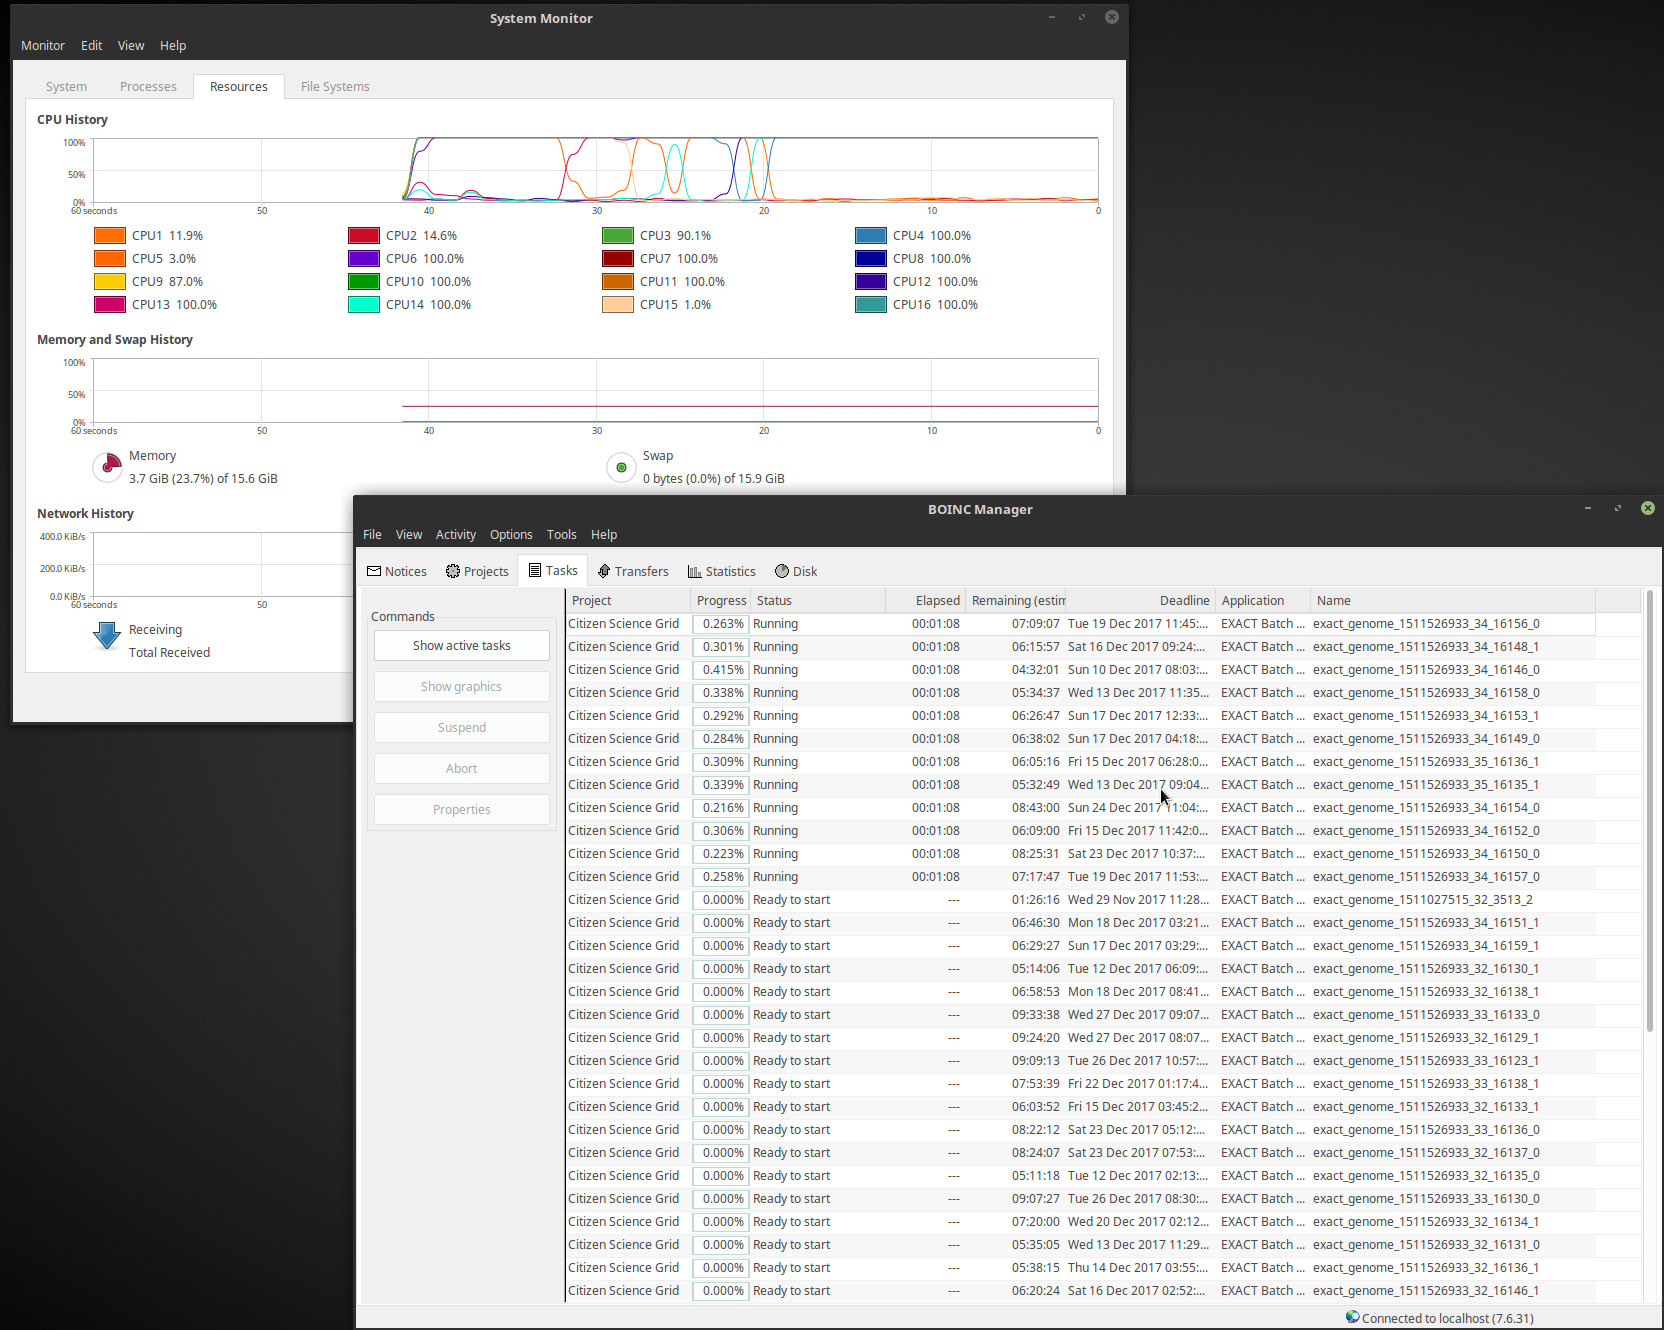Click the Swap usage circle icon
Viewport: 1664px width, 1330px height.
(x=621, y=467)
